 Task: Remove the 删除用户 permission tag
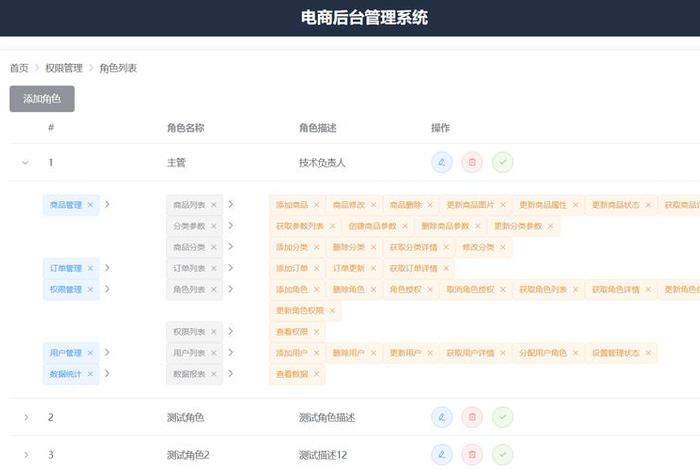(x=373, y=353)
